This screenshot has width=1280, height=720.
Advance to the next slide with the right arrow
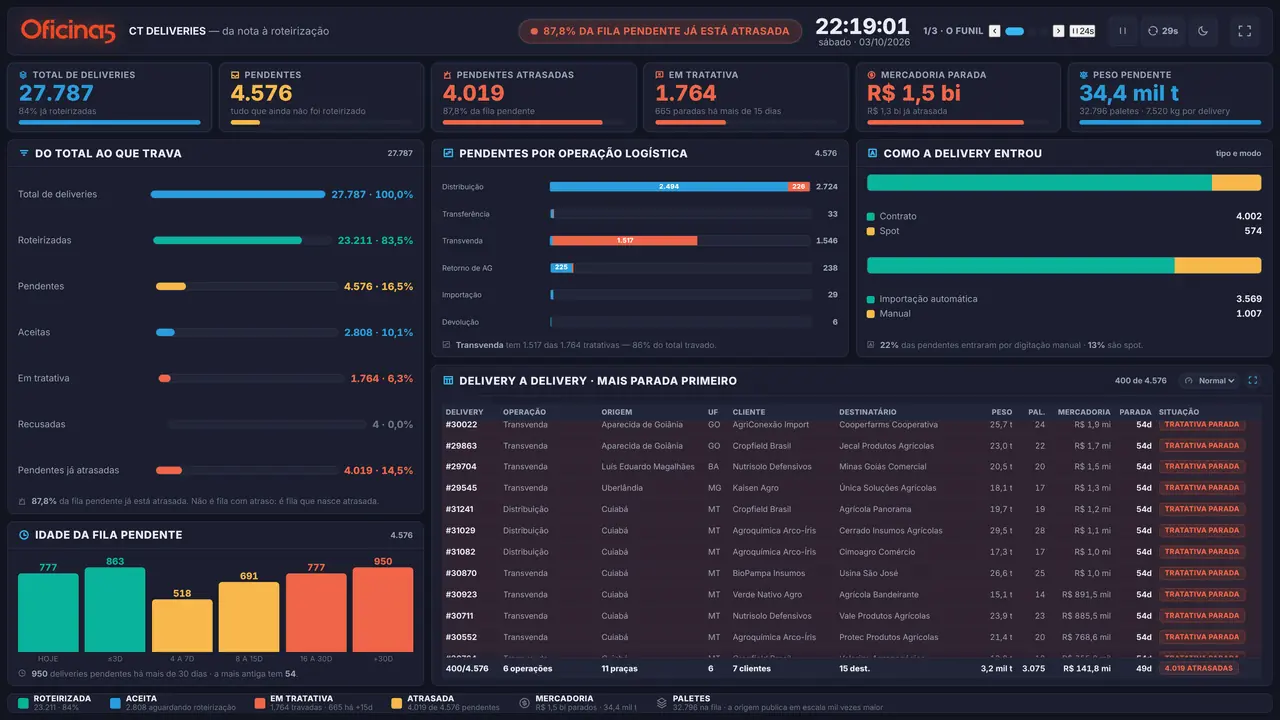[x=1058, y=31]
